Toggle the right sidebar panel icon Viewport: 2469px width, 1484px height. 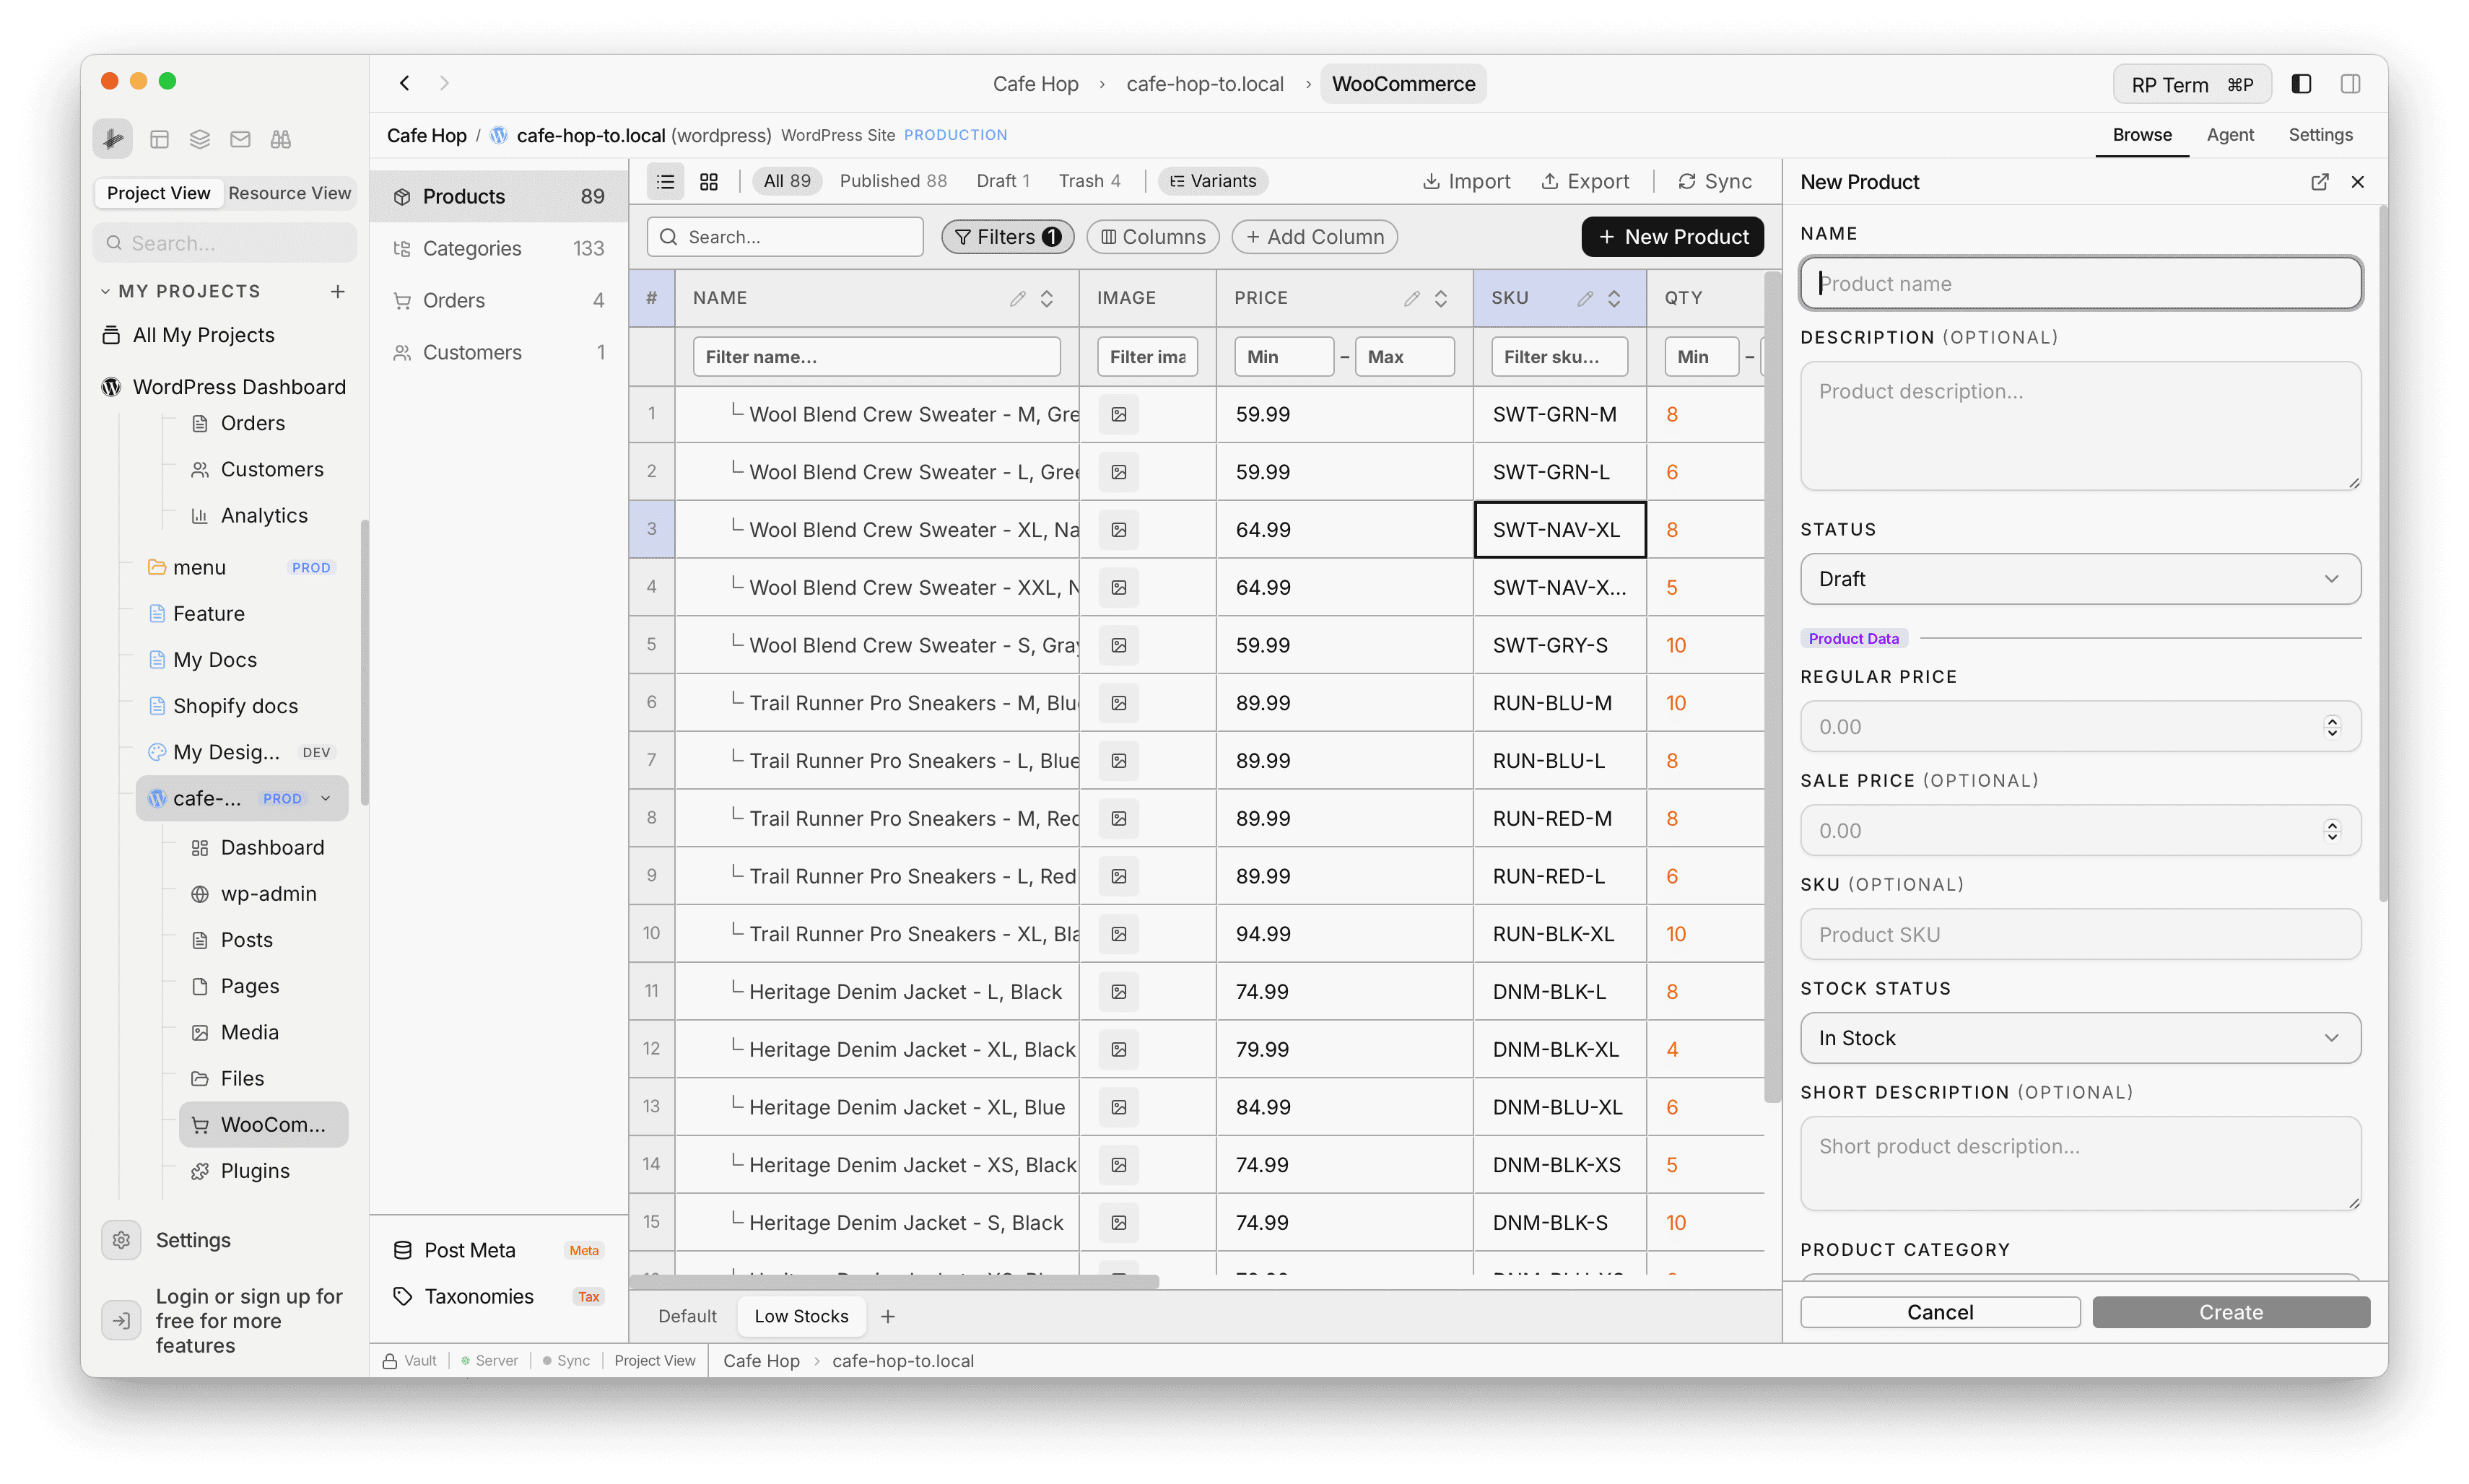point(2351,83)
